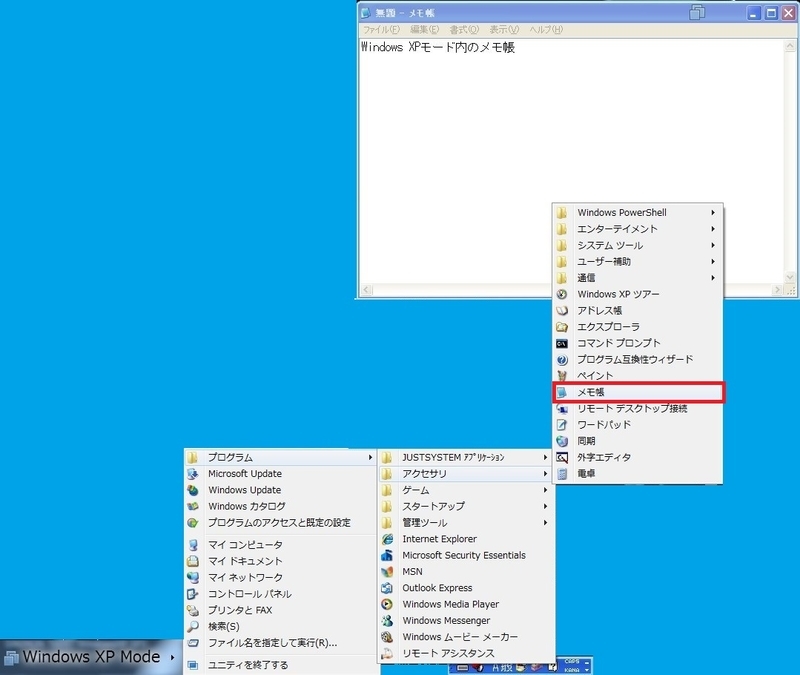Open the 編集(E) menu in Notepad
800x675 pixels.
coord(424,30)
